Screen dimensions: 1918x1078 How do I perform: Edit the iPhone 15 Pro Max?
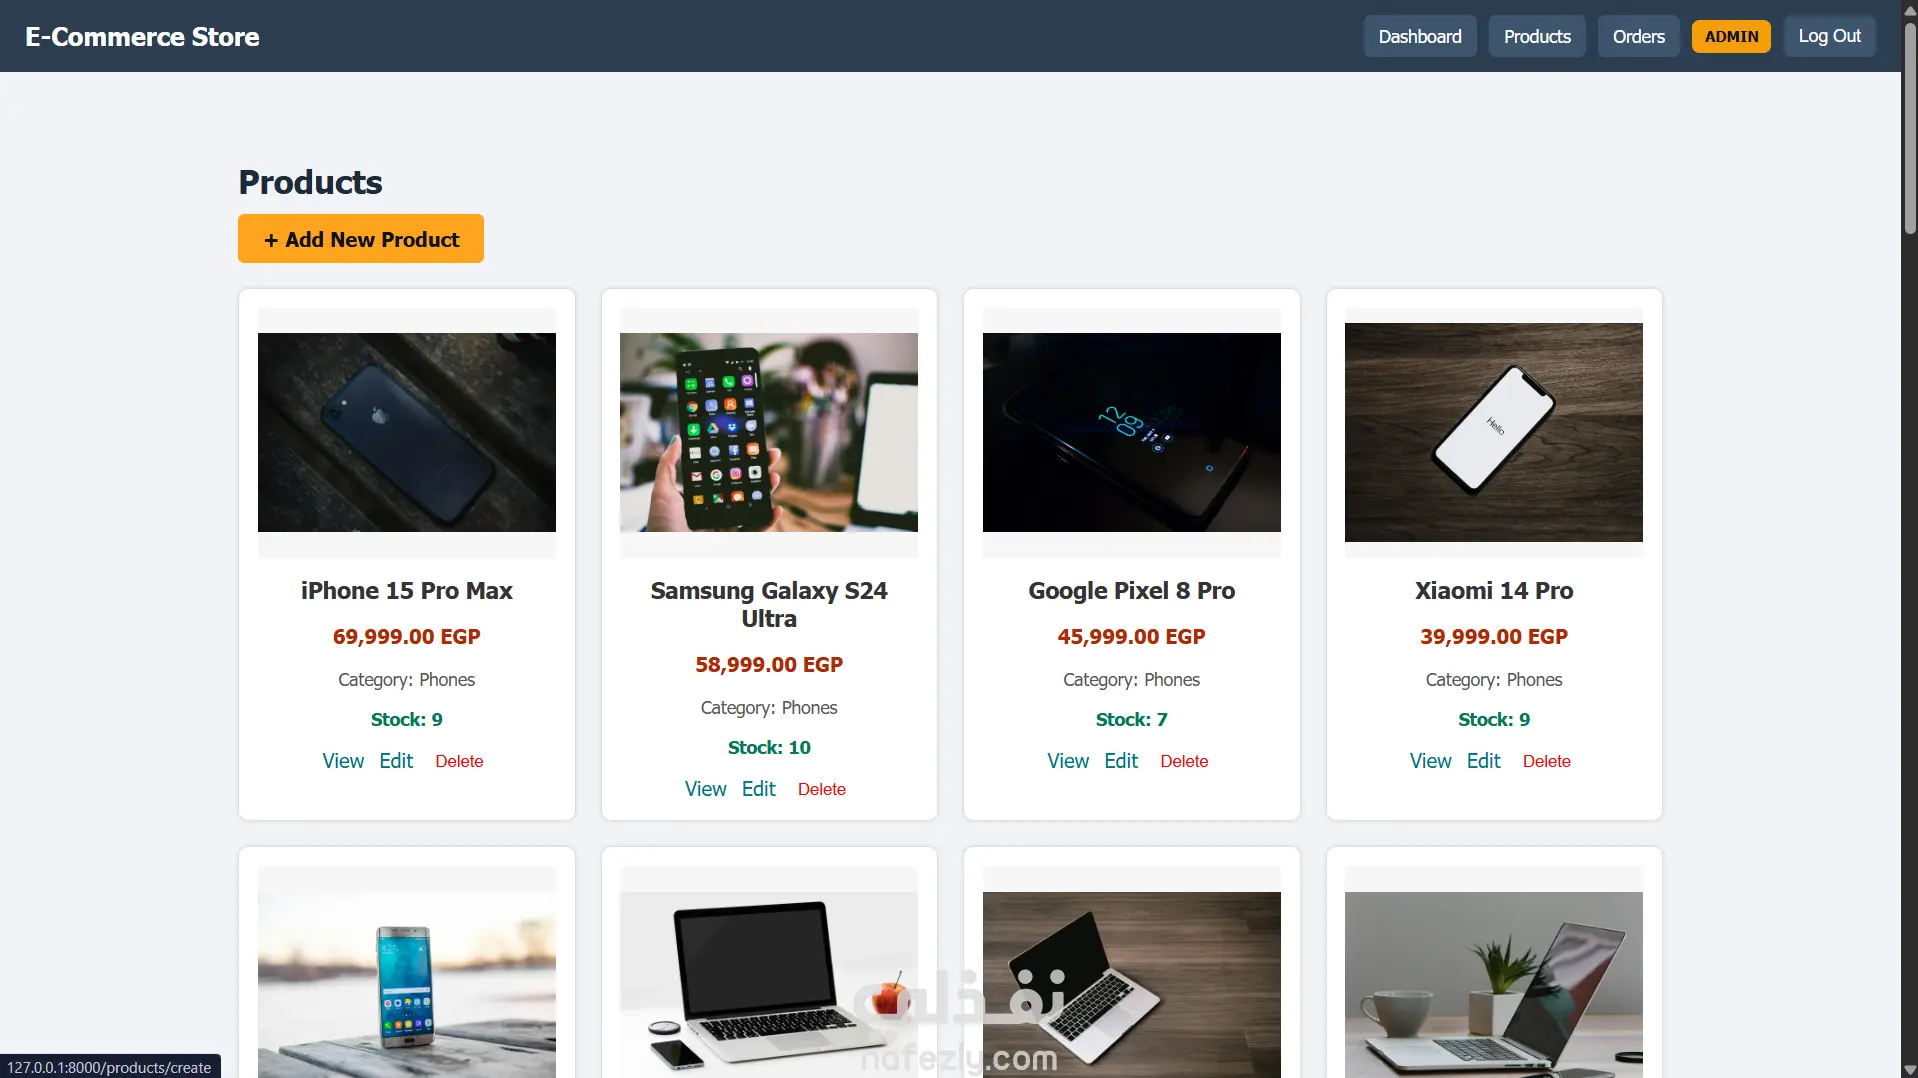click(396, 761)
